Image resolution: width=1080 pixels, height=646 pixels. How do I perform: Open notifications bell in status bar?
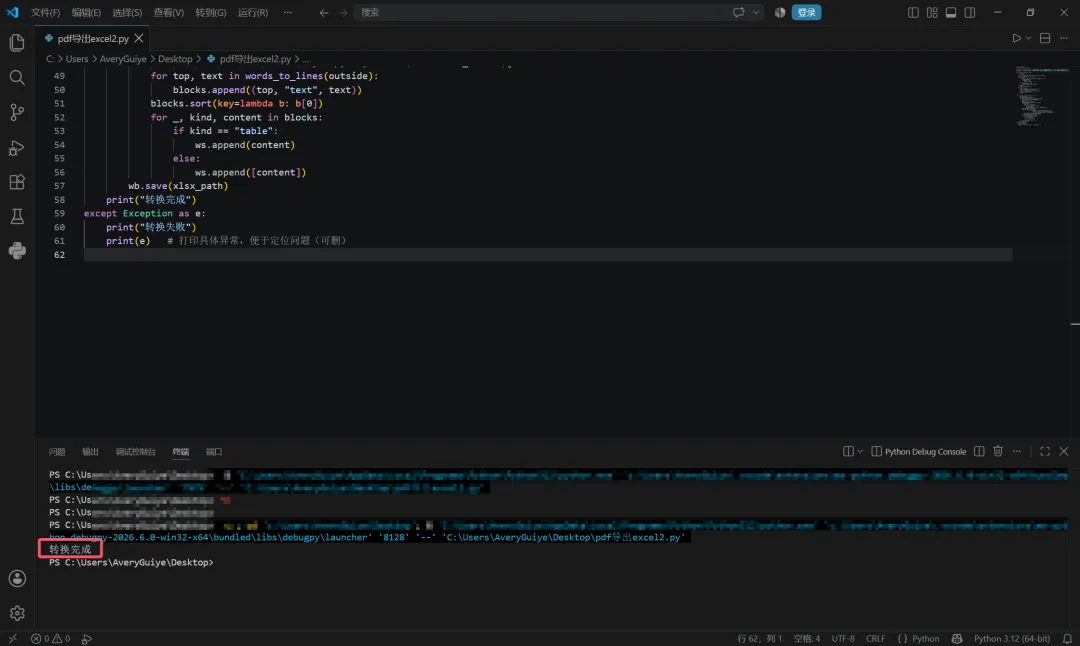click(1067, 639)
